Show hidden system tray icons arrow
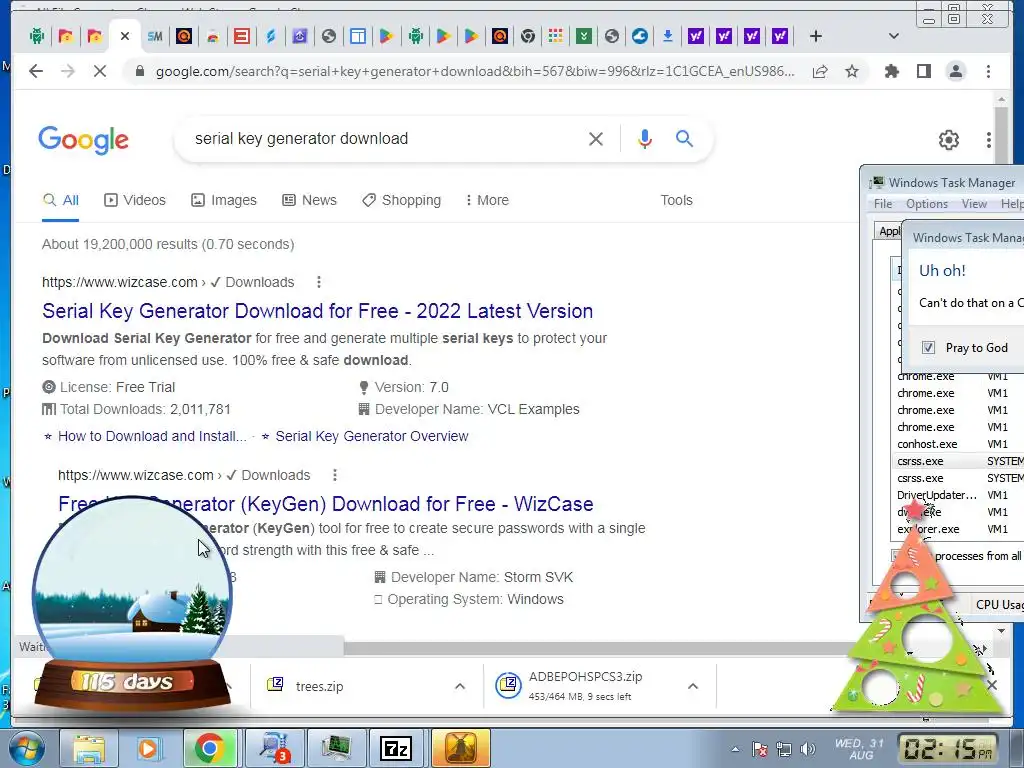1024x768 pixels. [735, 750]
